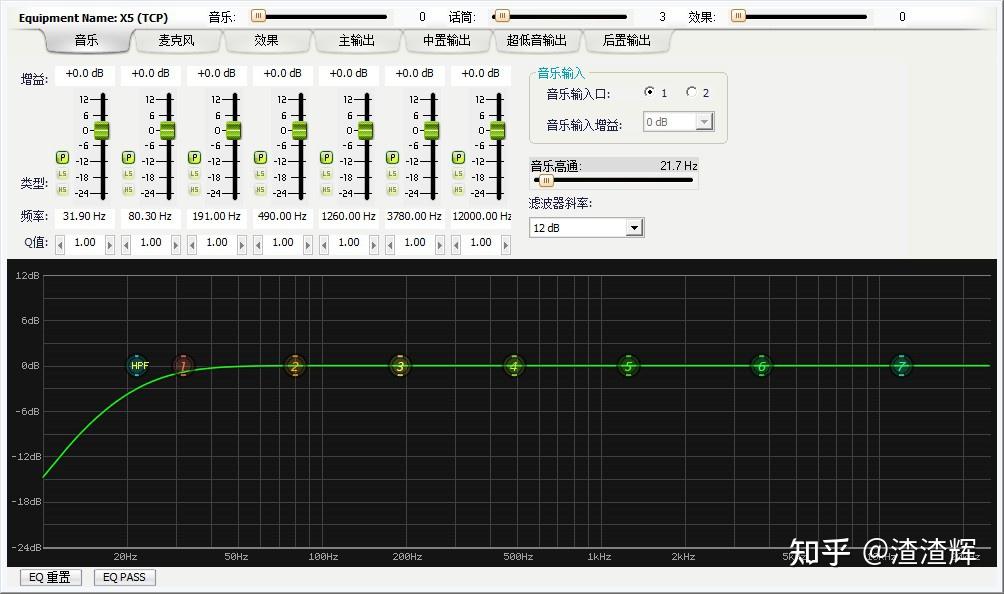This screenshot has width=1004, height=594.
Task: Click the EQ 重置 button
Action: (50, 577)
